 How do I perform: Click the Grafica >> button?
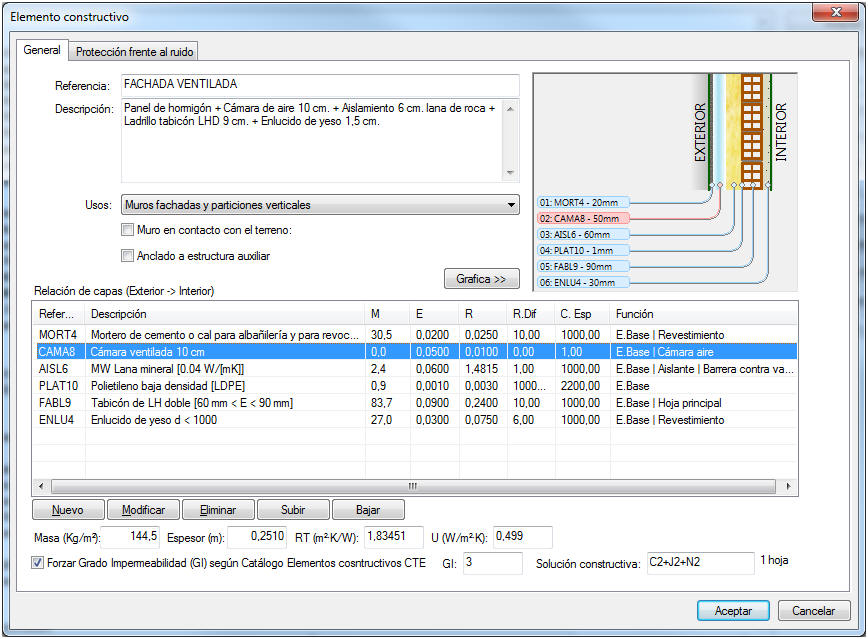pos(481,279)
